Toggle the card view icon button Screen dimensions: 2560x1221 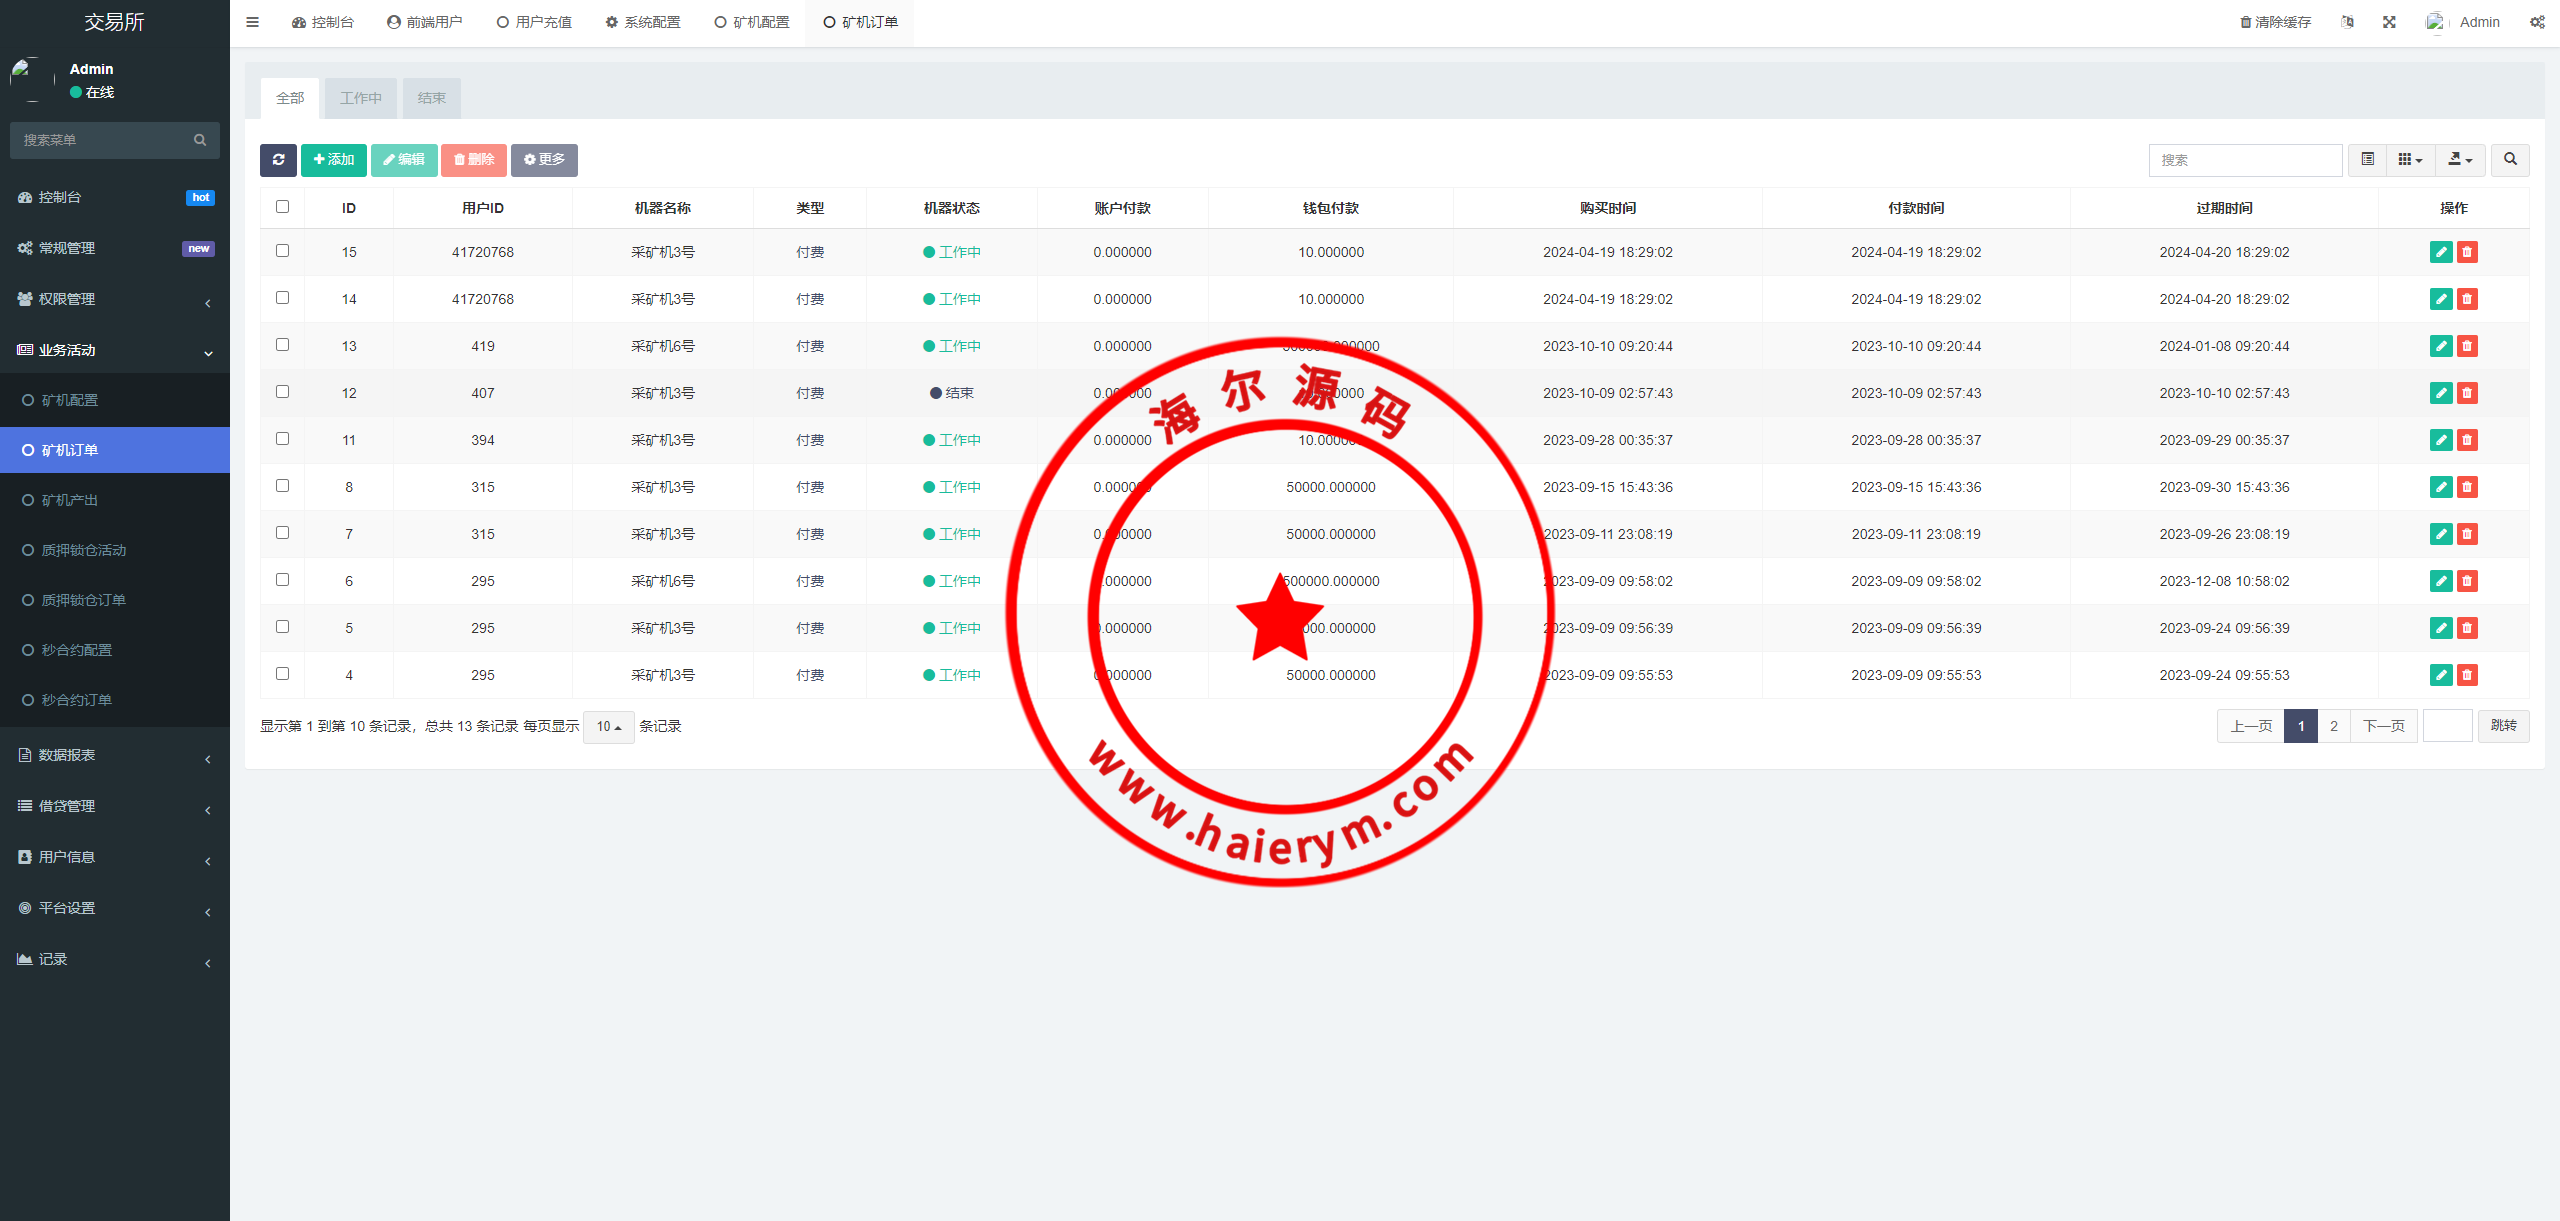(2367, 160)
